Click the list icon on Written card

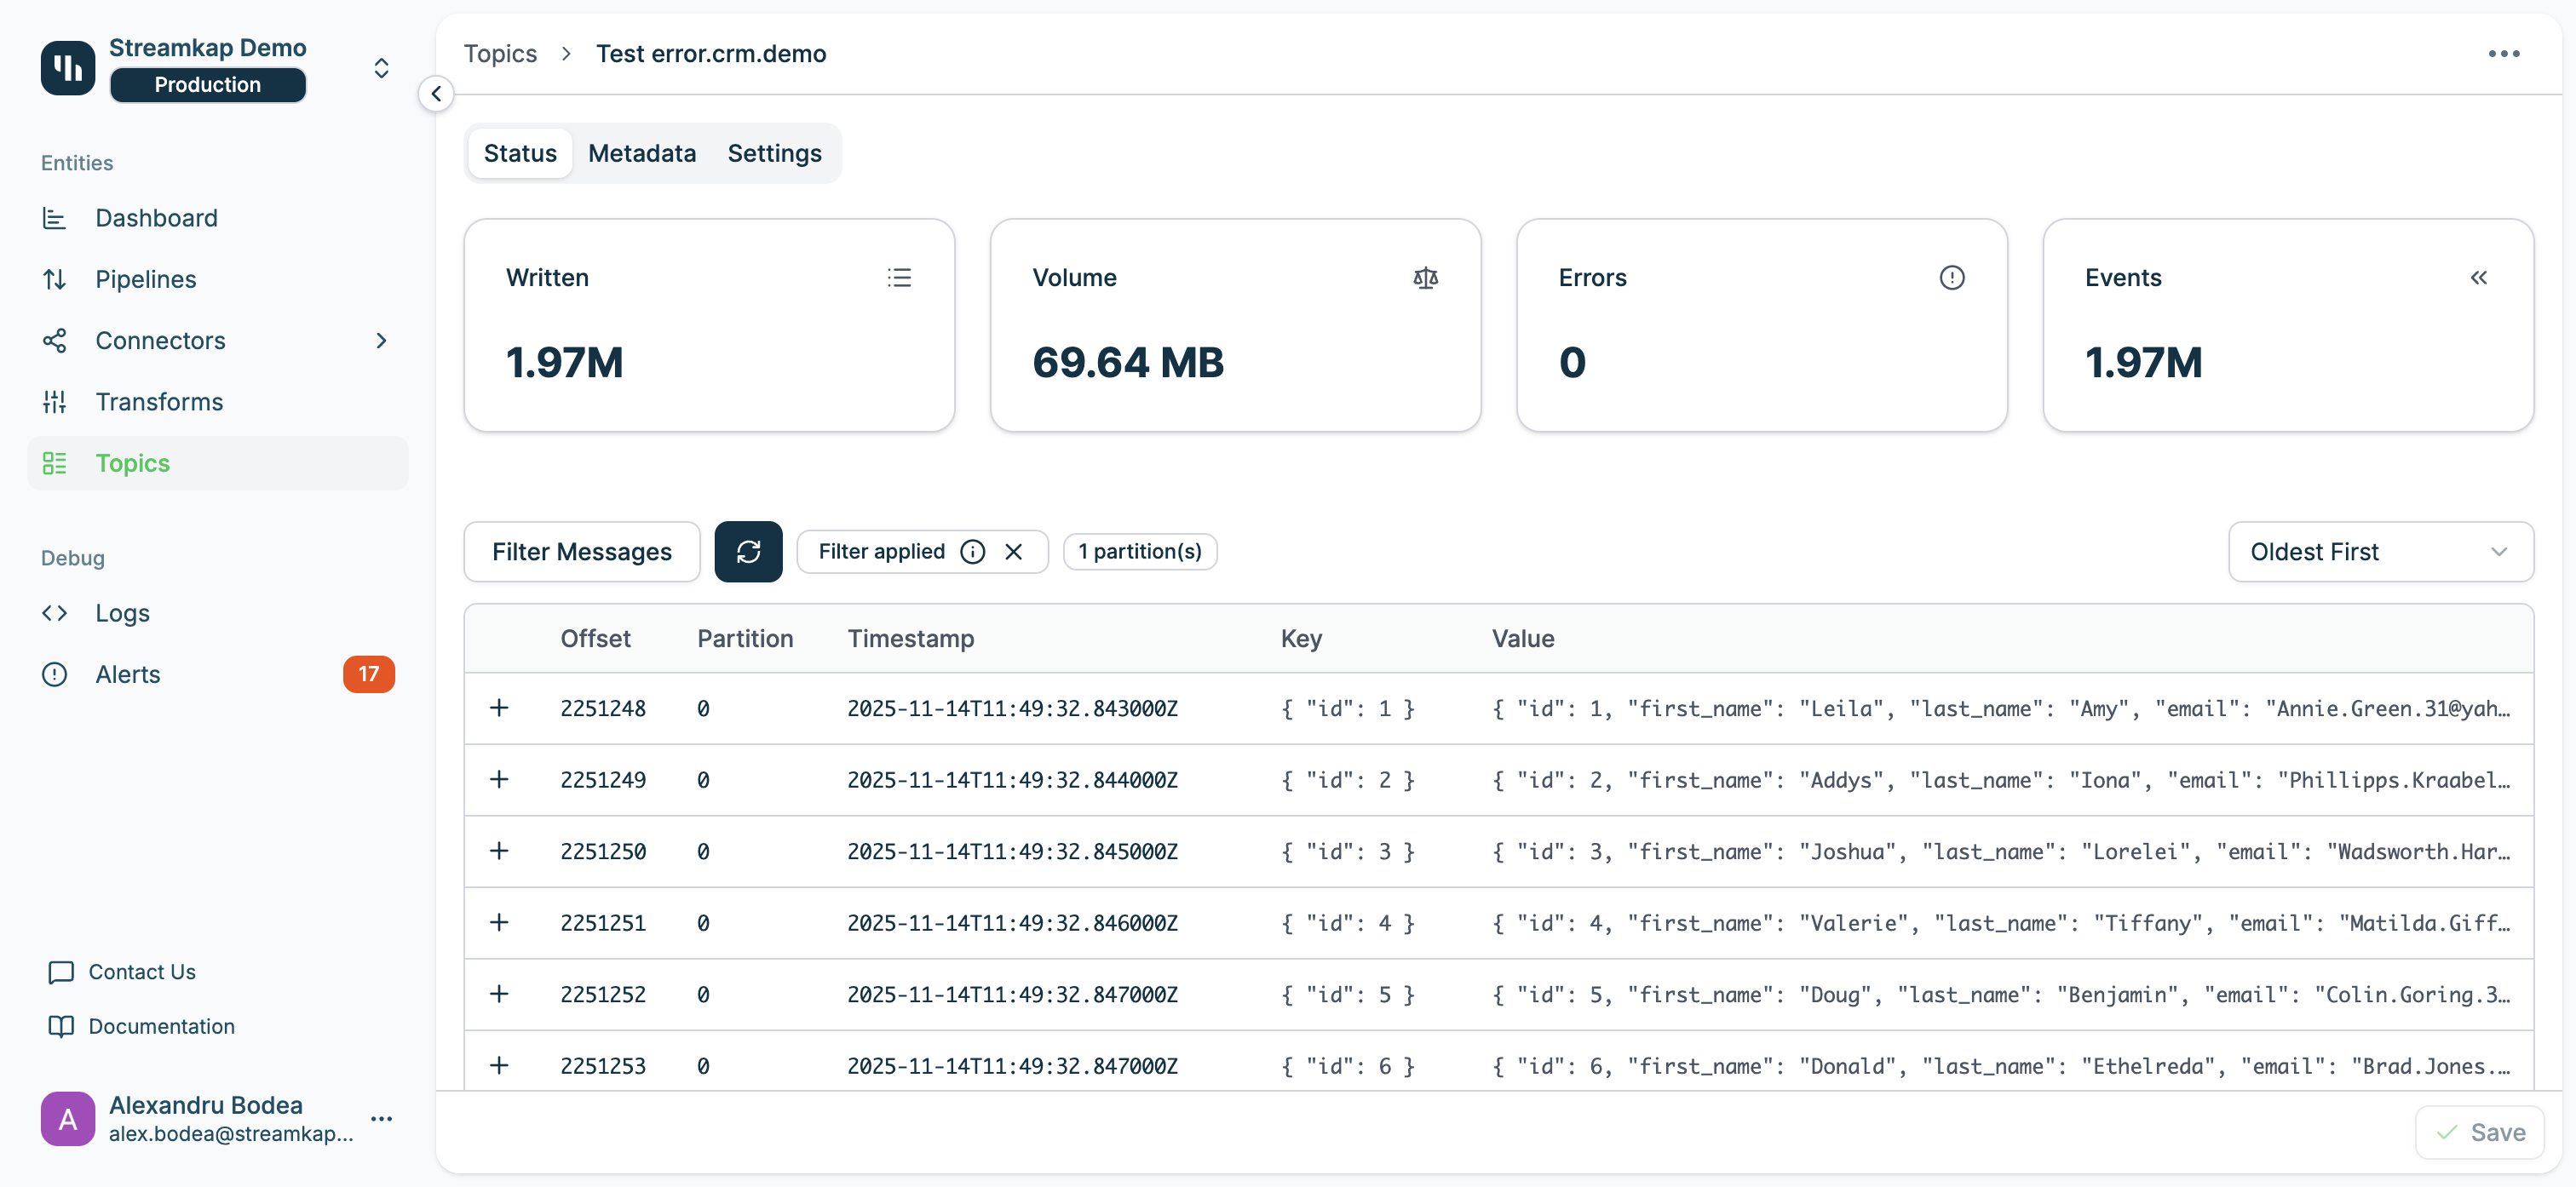click(x=899, y=277)
